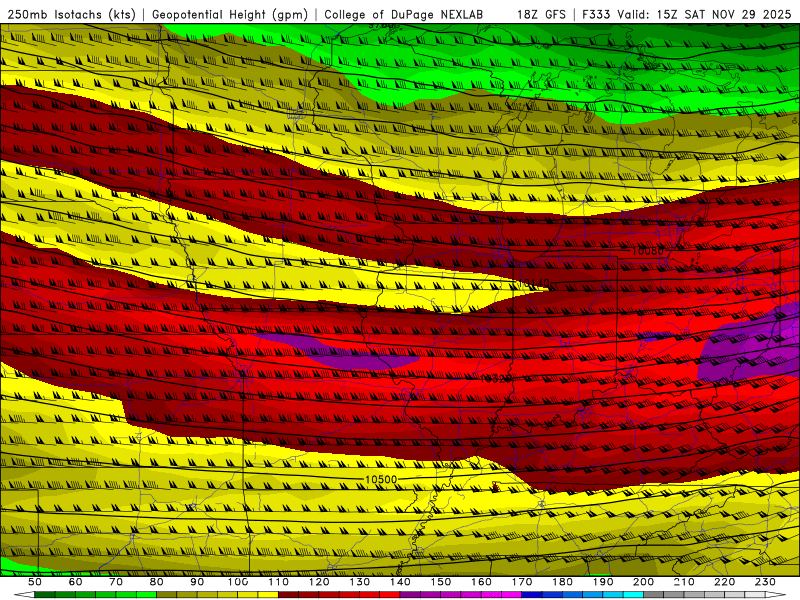Screen dimensions: 800x600
Task: Click the 160 value on the color scale
Action: 481,582
